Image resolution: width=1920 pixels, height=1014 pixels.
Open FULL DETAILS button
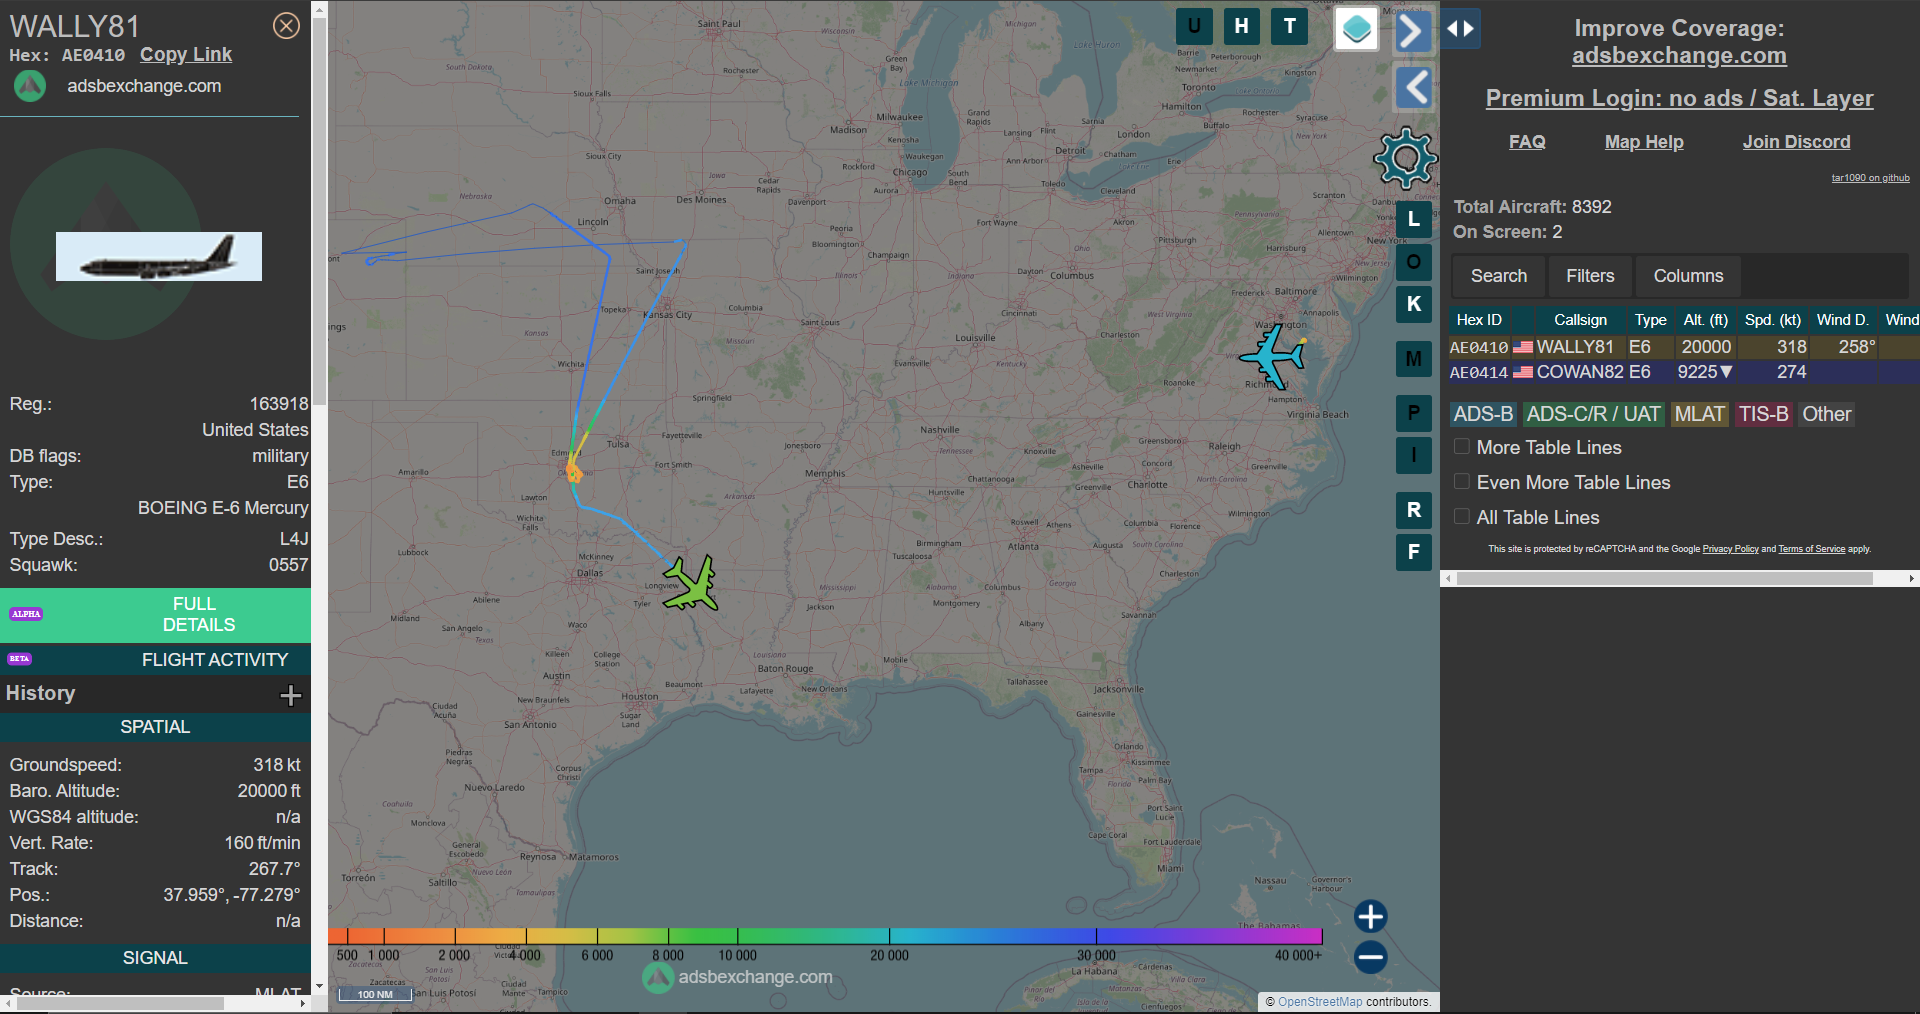coord(155,614)
